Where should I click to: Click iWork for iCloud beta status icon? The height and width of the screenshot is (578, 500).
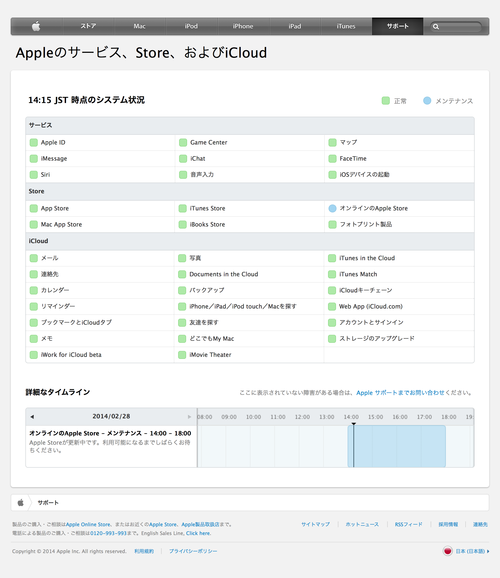click(34, 355)
